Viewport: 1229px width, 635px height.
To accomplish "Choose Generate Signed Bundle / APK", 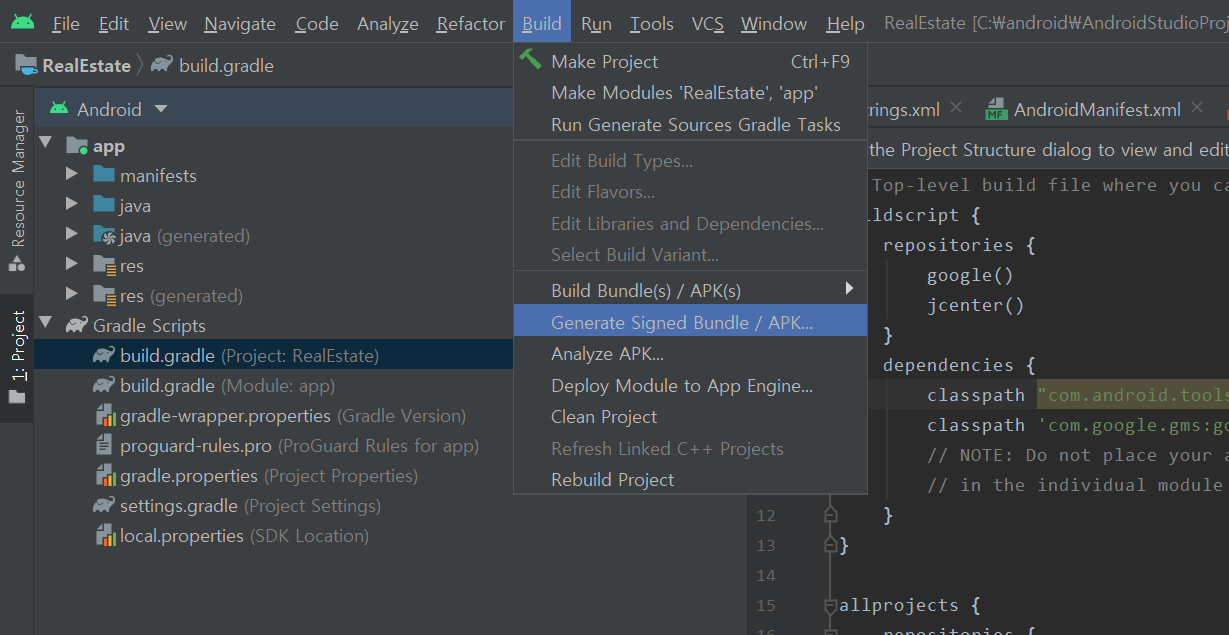I will coord(681,322).
